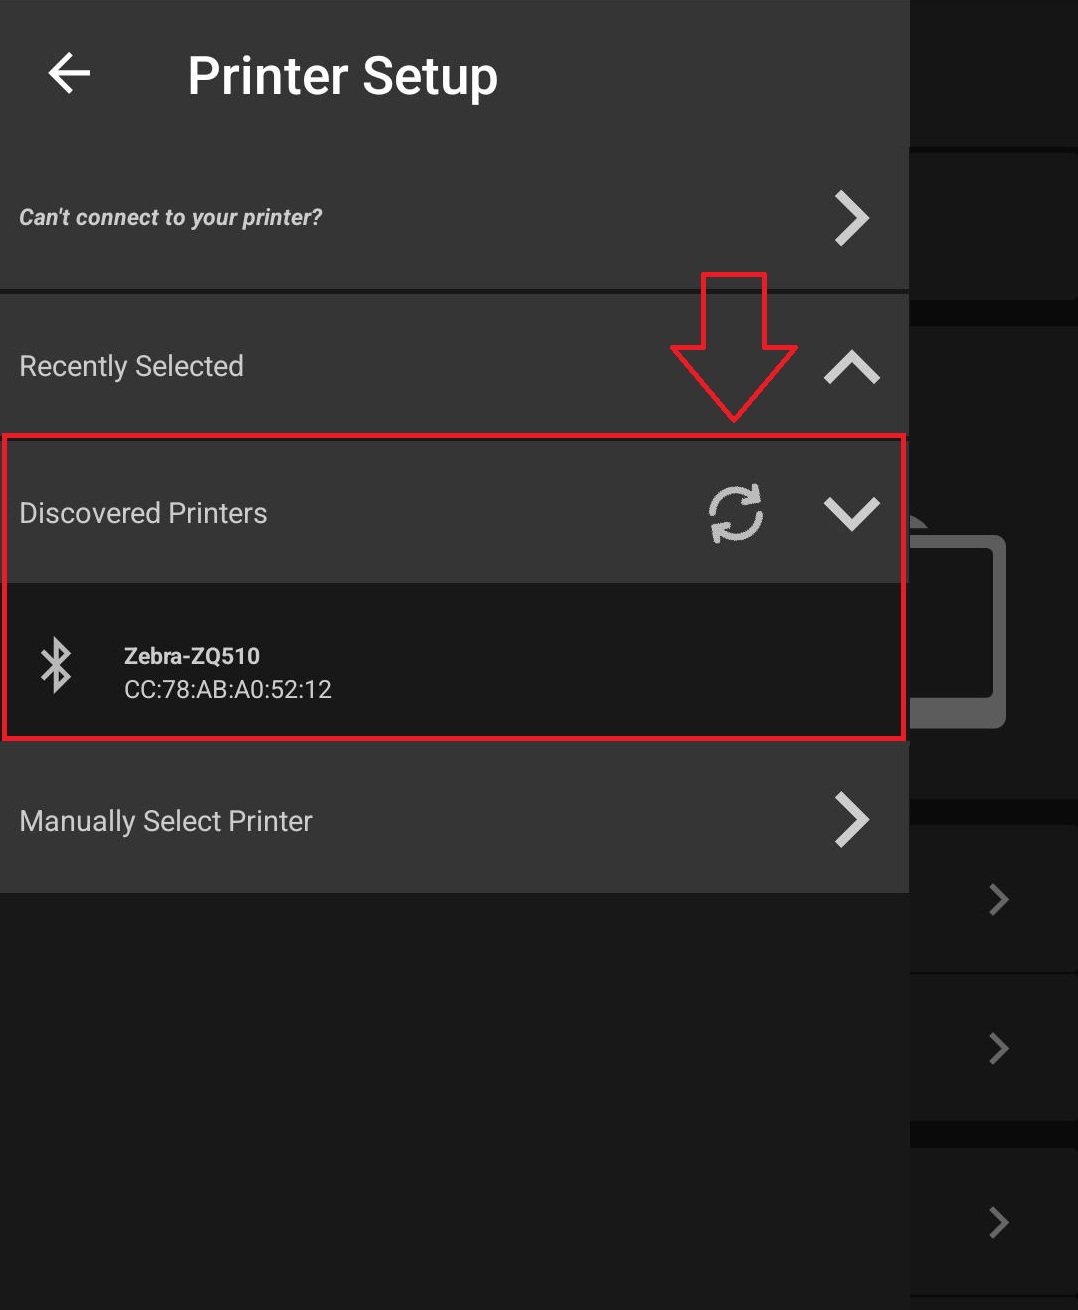1078x1310 pixels.
Task: Click the gray printer graphic behind panel
Action: tap(957, 625)
